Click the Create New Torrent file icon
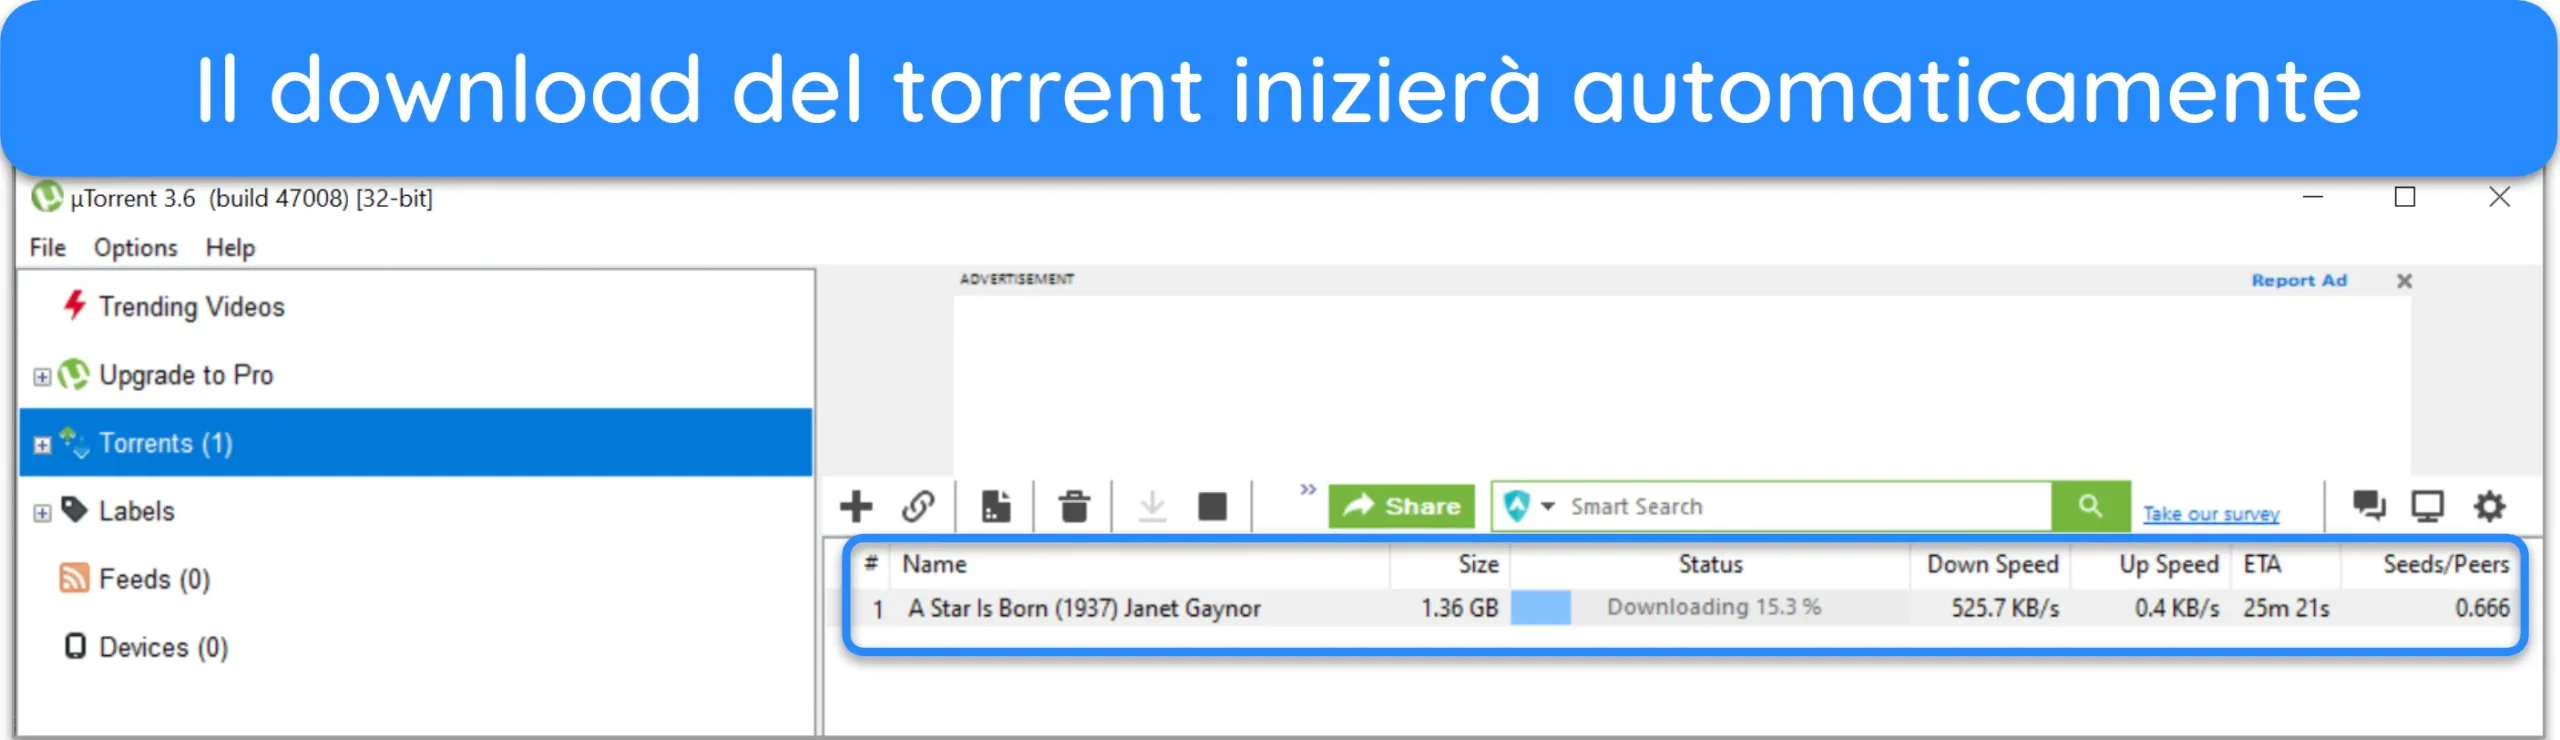 pyautogui.click(x=996, y=507)
